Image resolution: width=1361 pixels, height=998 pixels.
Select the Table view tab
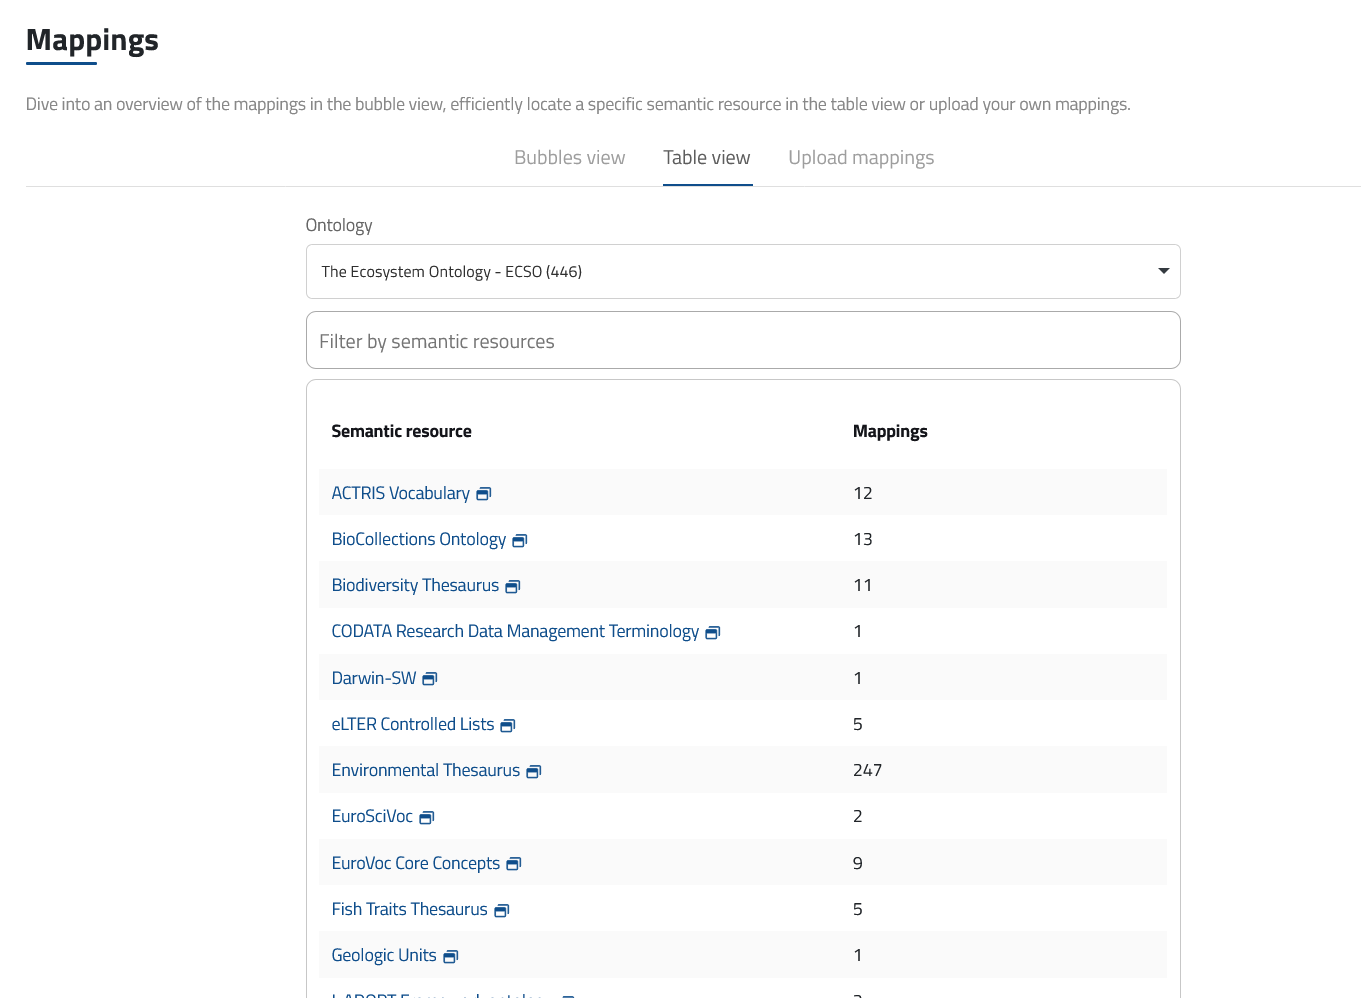click(x=707, y=157)
